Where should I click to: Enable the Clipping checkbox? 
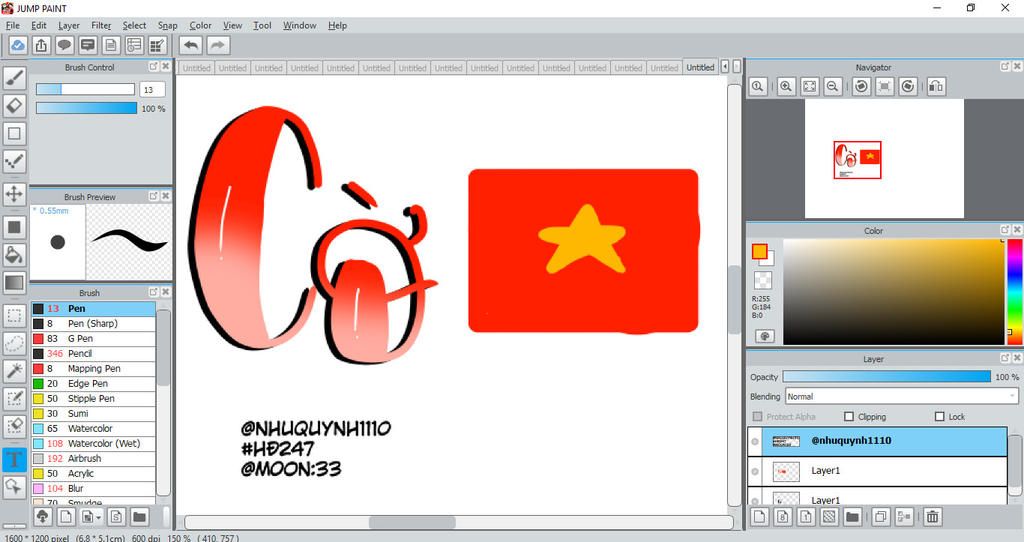click(849, 417)
